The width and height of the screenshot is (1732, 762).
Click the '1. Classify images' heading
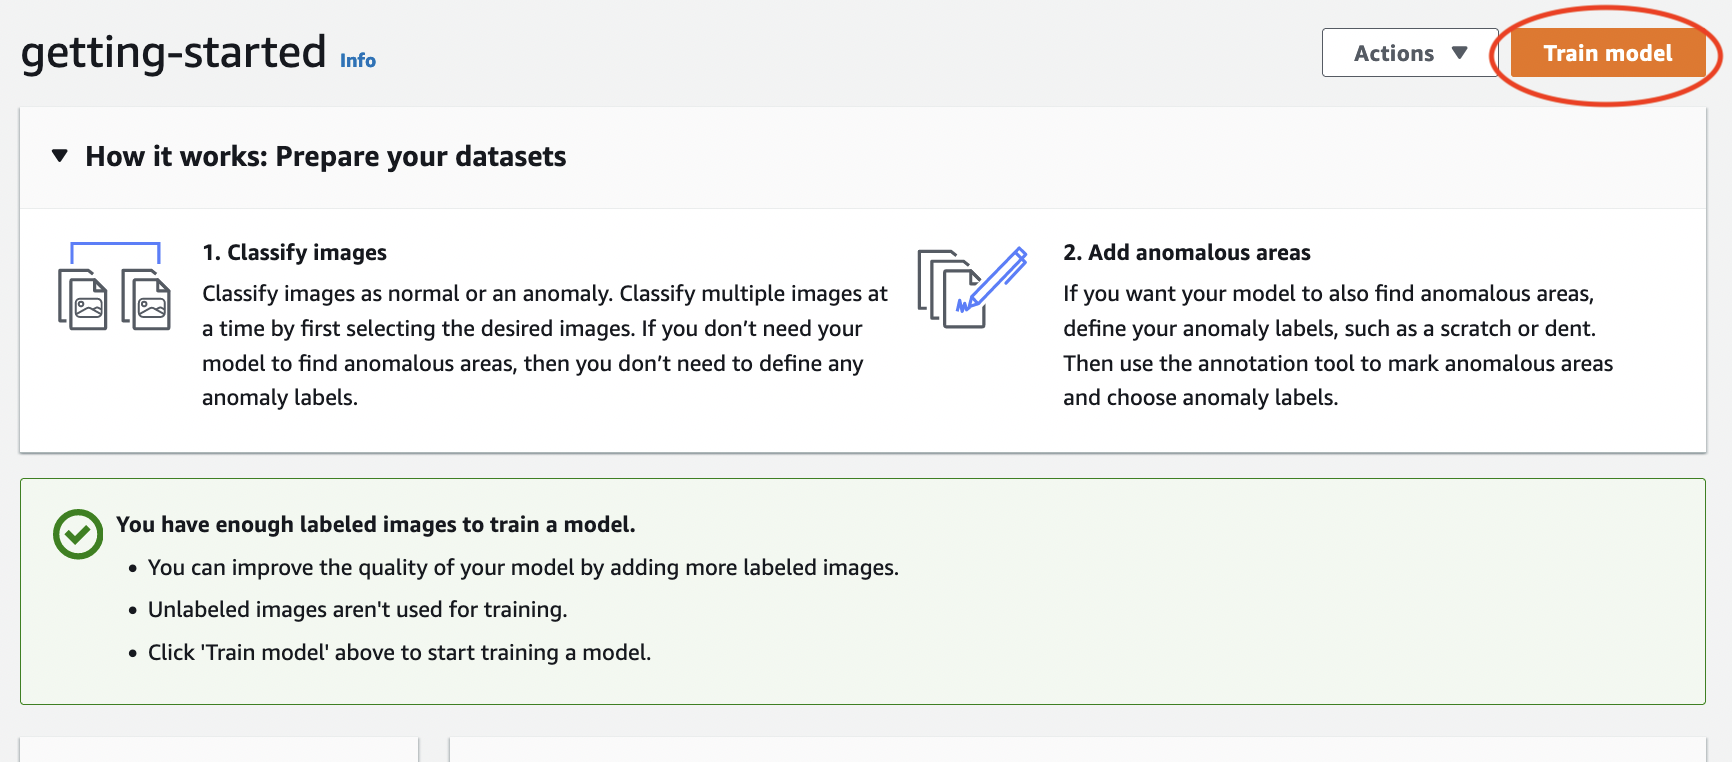click(294, 253)
